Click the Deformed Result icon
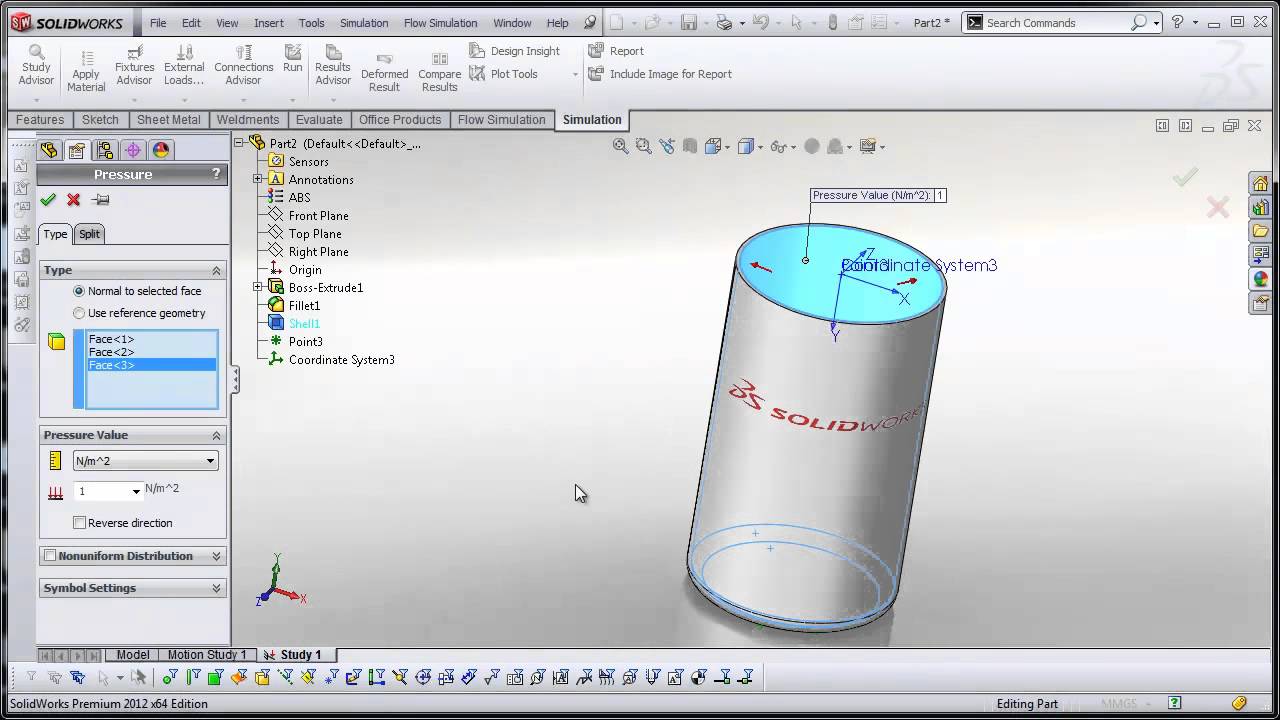The image size is (1280, 720). (384, 59)
